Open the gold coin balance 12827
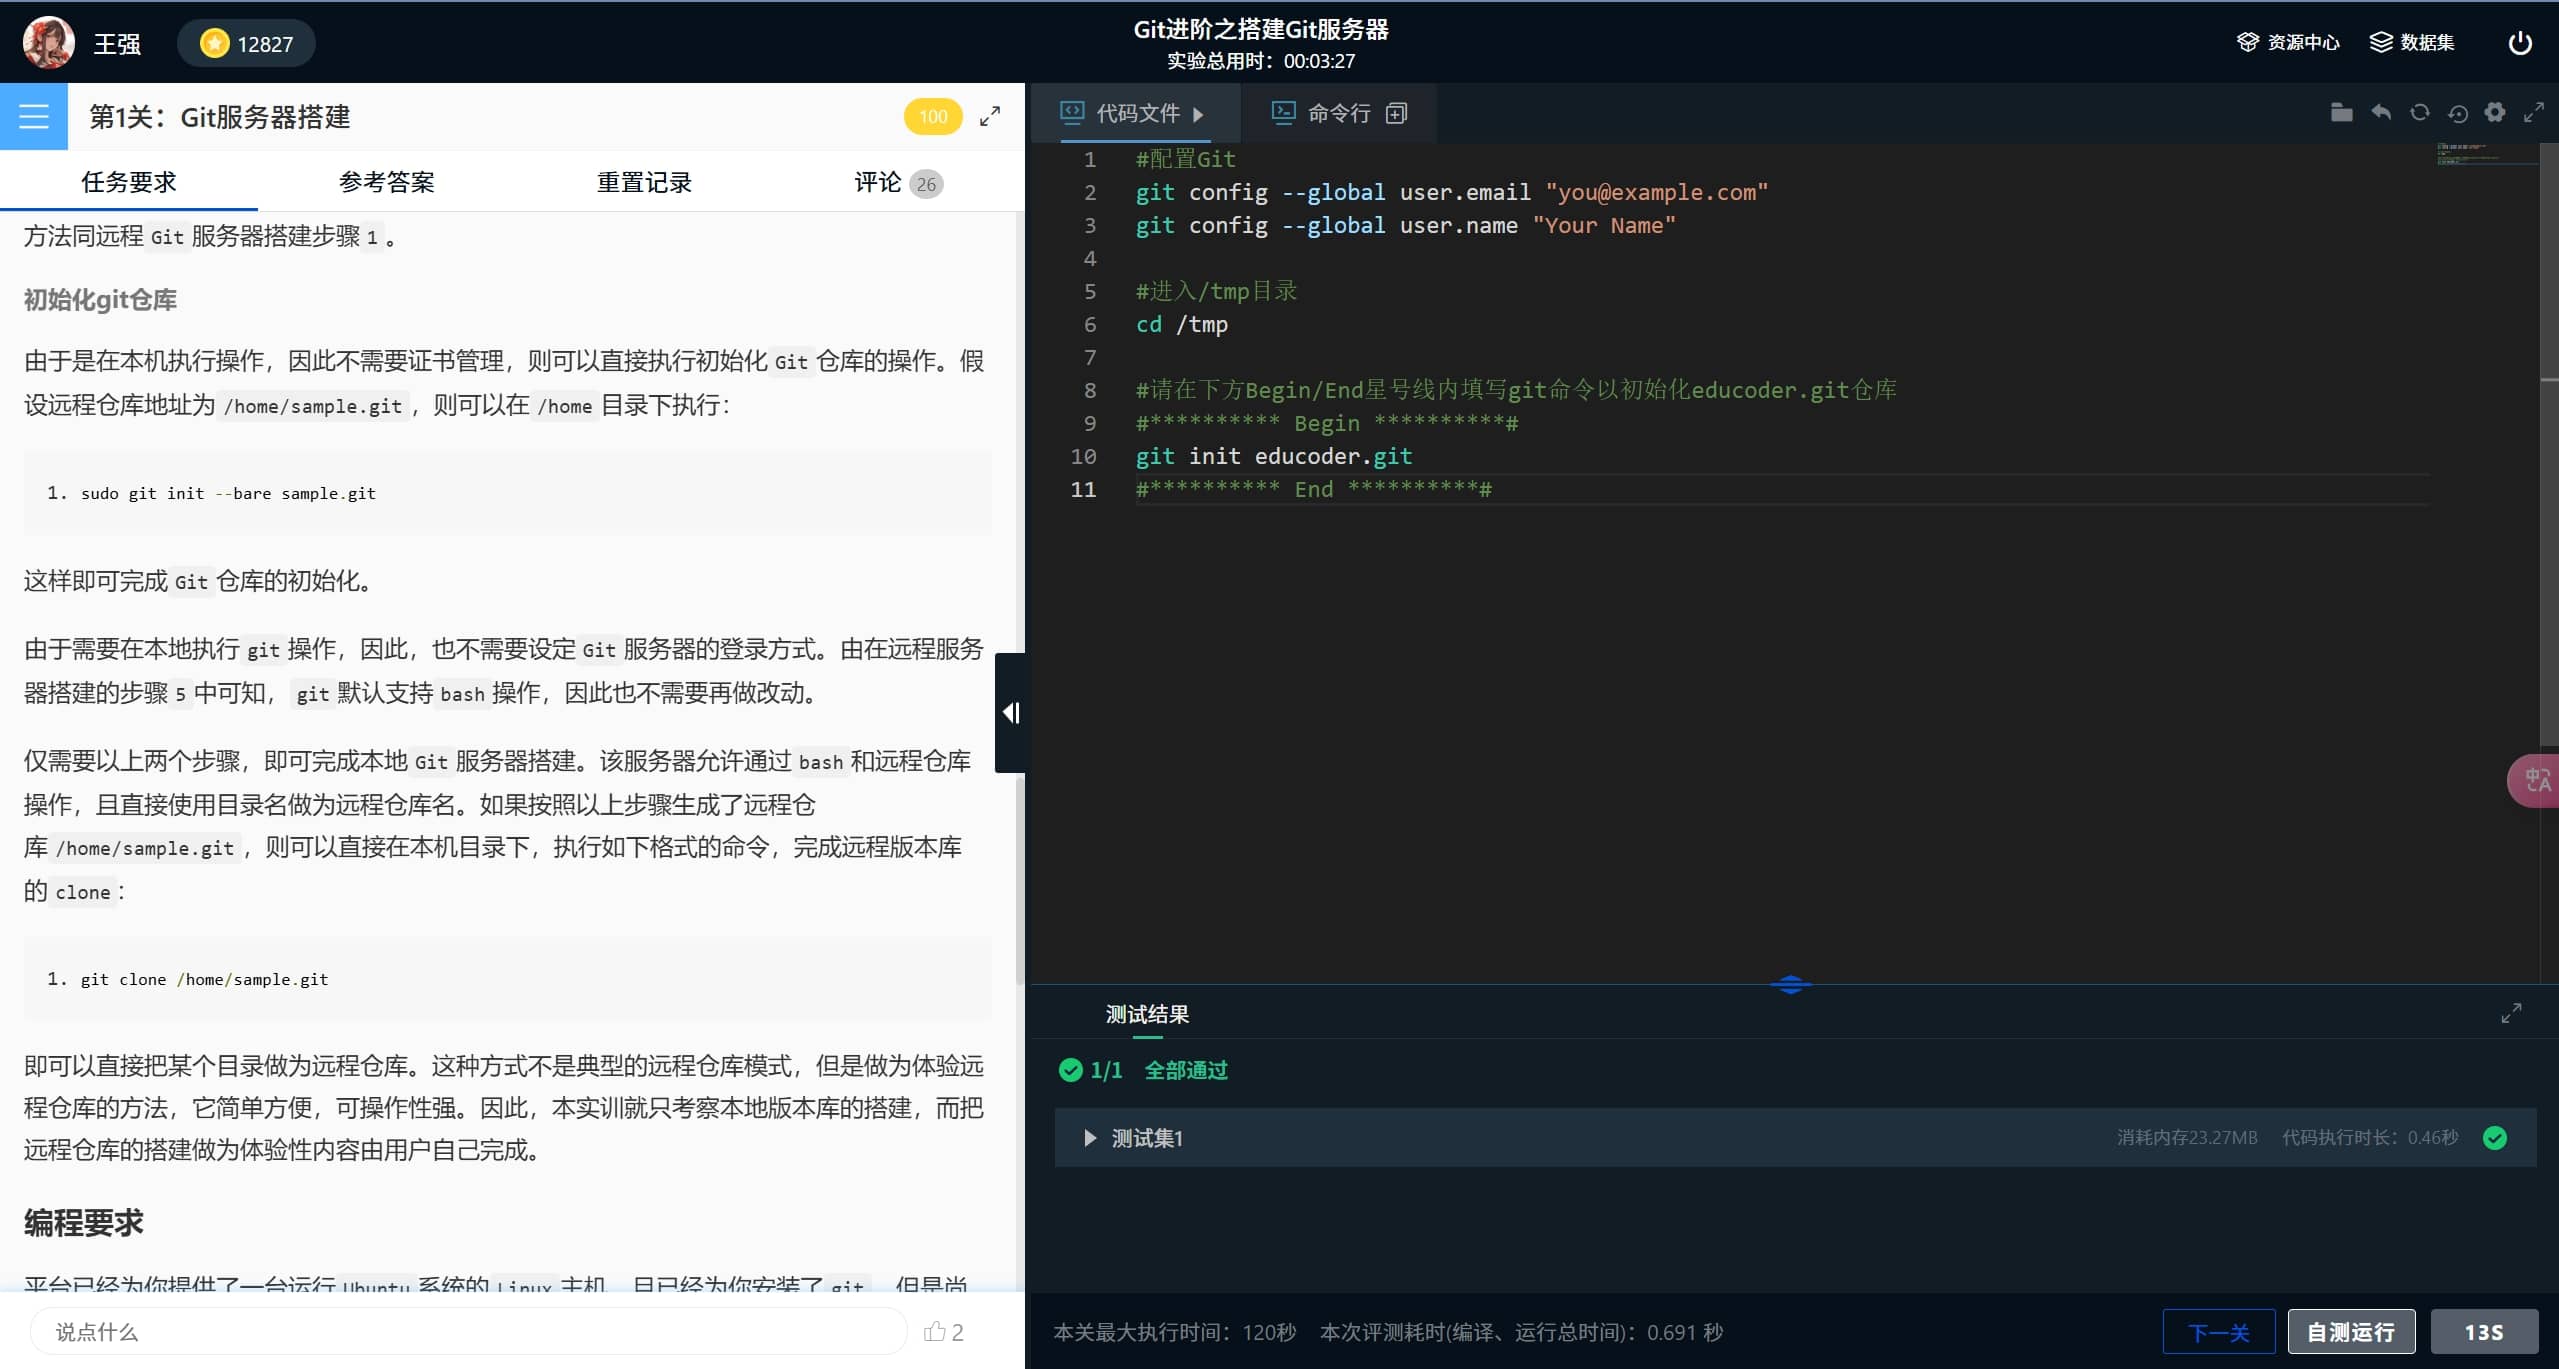Image resolution: width=2559 pixels, height=1369 pixels. pos(246,44)
